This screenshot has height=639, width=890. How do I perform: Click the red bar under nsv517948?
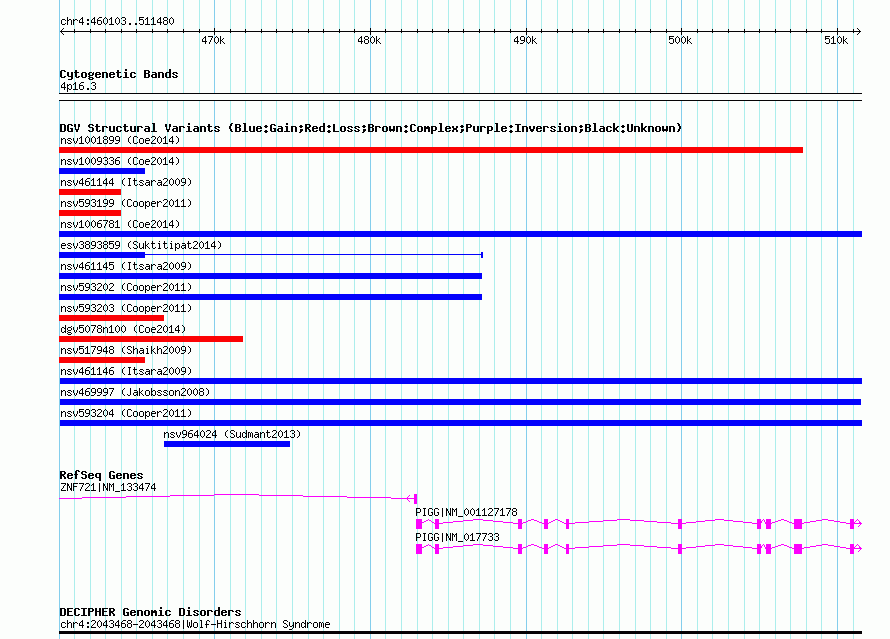pos(102,360)
